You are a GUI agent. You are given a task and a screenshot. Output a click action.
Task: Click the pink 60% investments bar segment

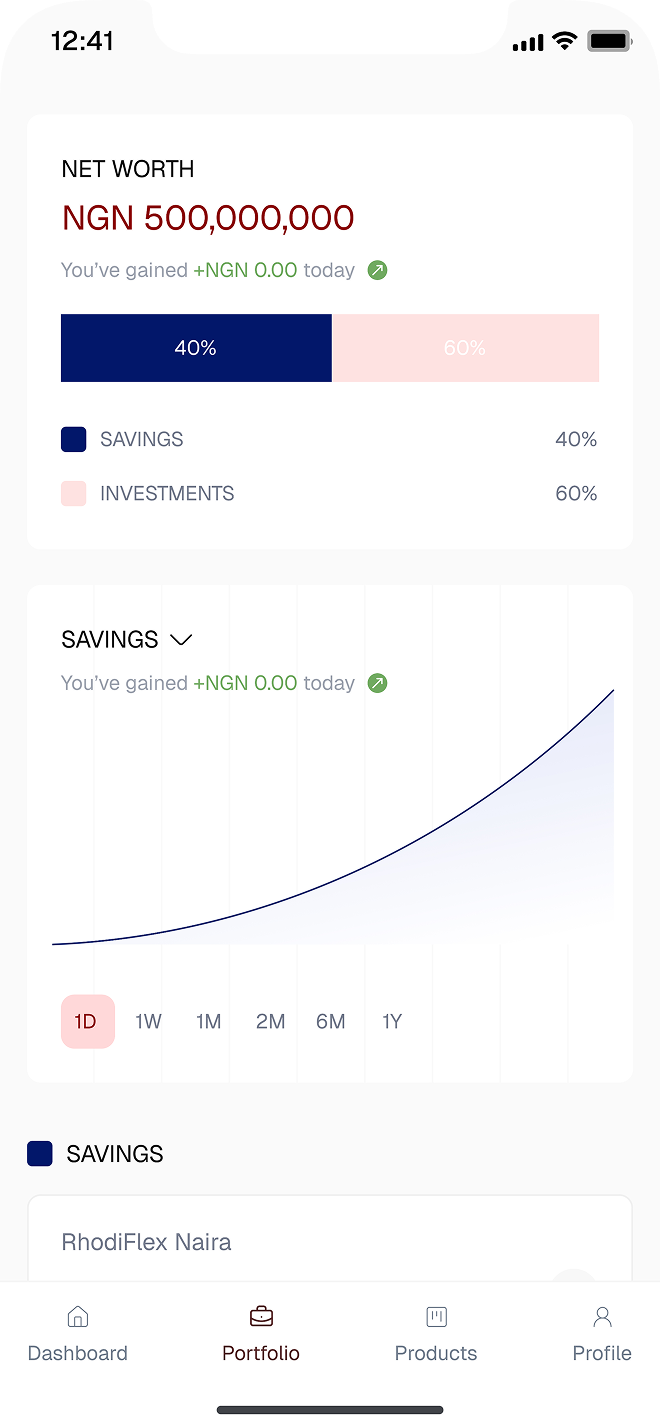[465, 348]
